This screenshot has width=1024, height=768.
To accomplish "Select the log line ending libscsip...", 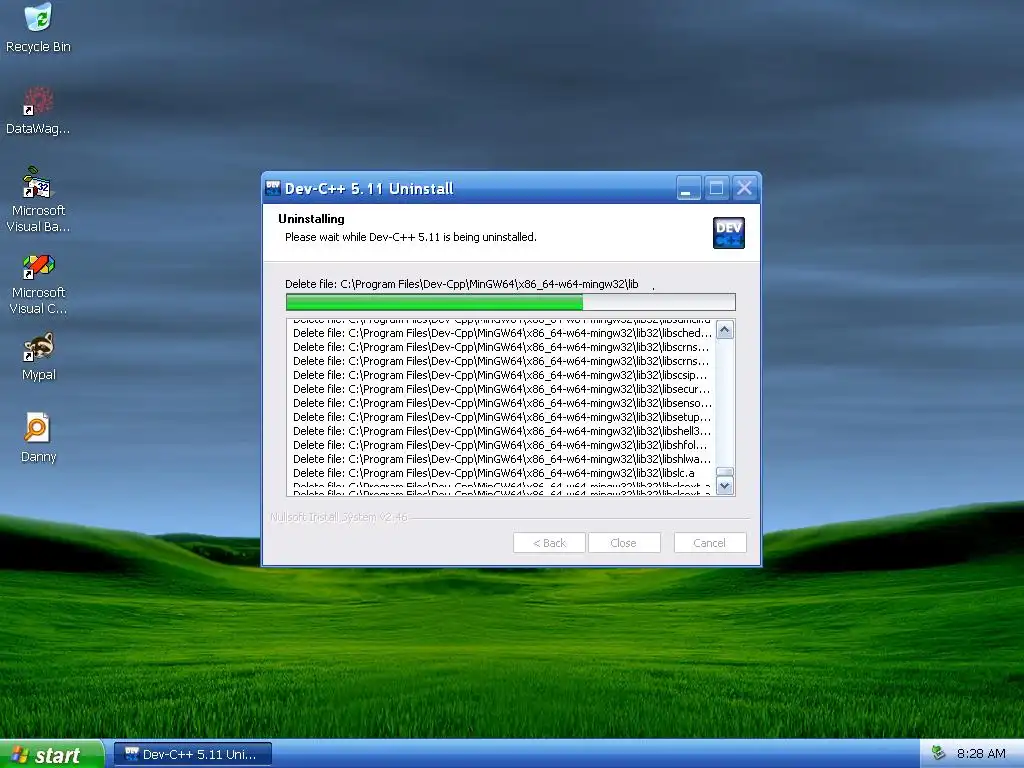I will point(500,375).
